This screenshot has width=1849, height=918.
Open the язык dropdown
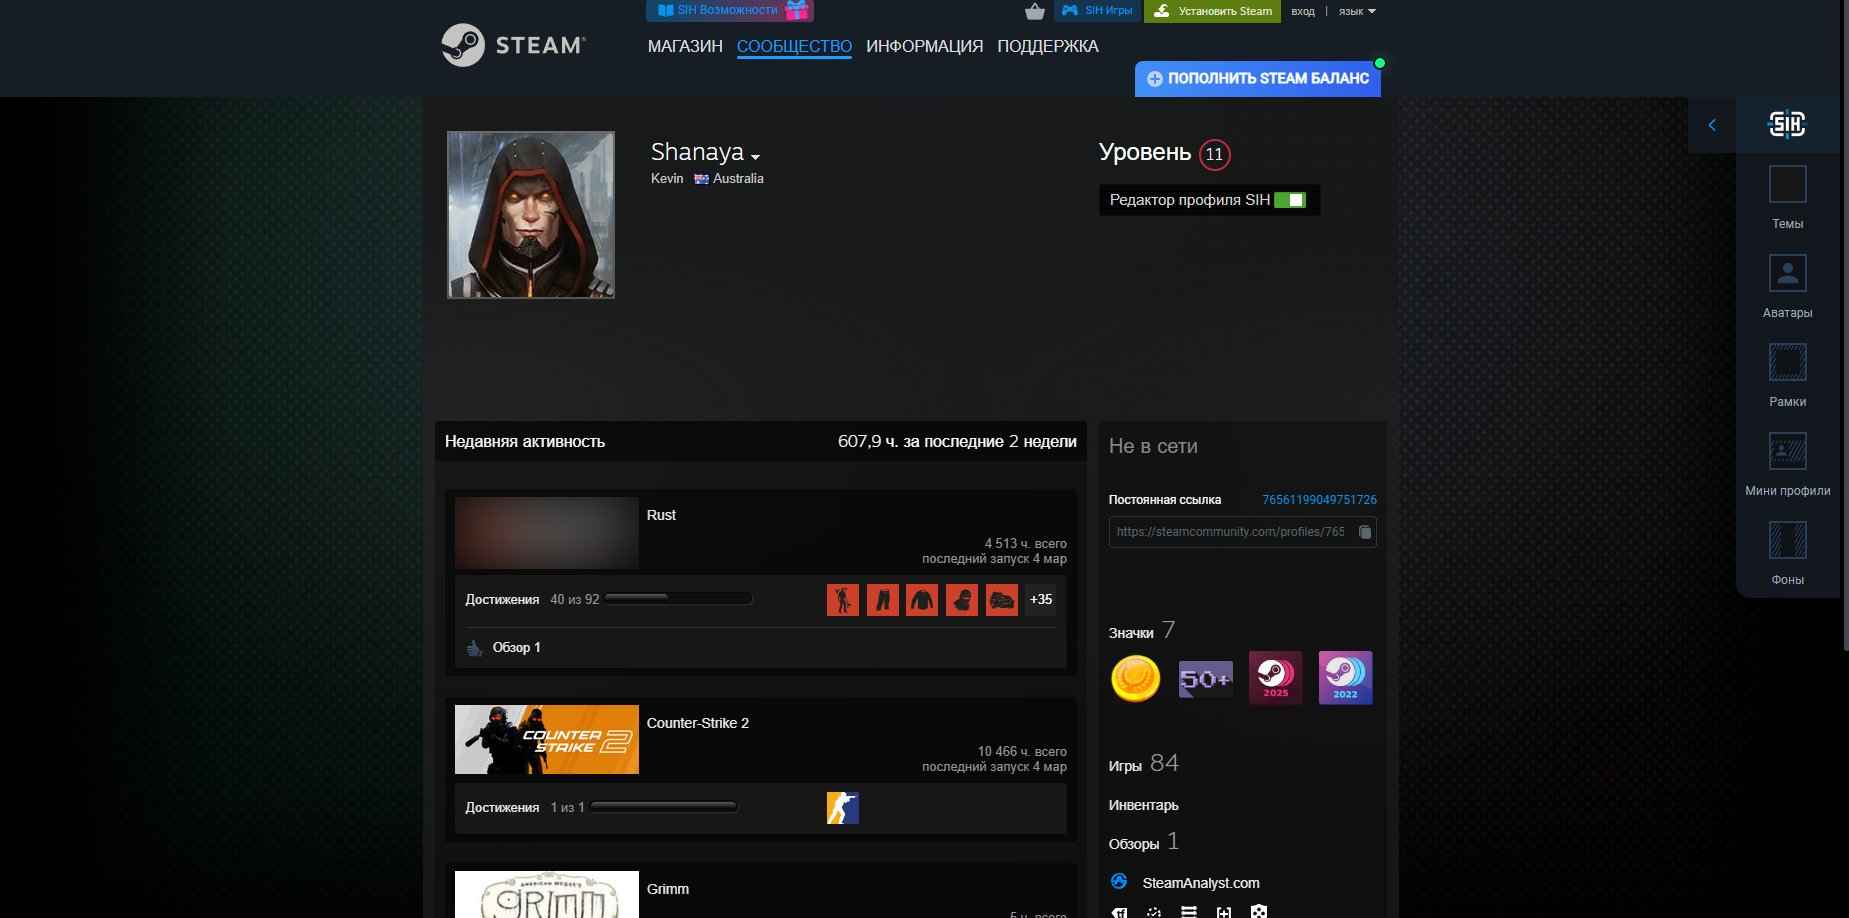coord(1356,12)
